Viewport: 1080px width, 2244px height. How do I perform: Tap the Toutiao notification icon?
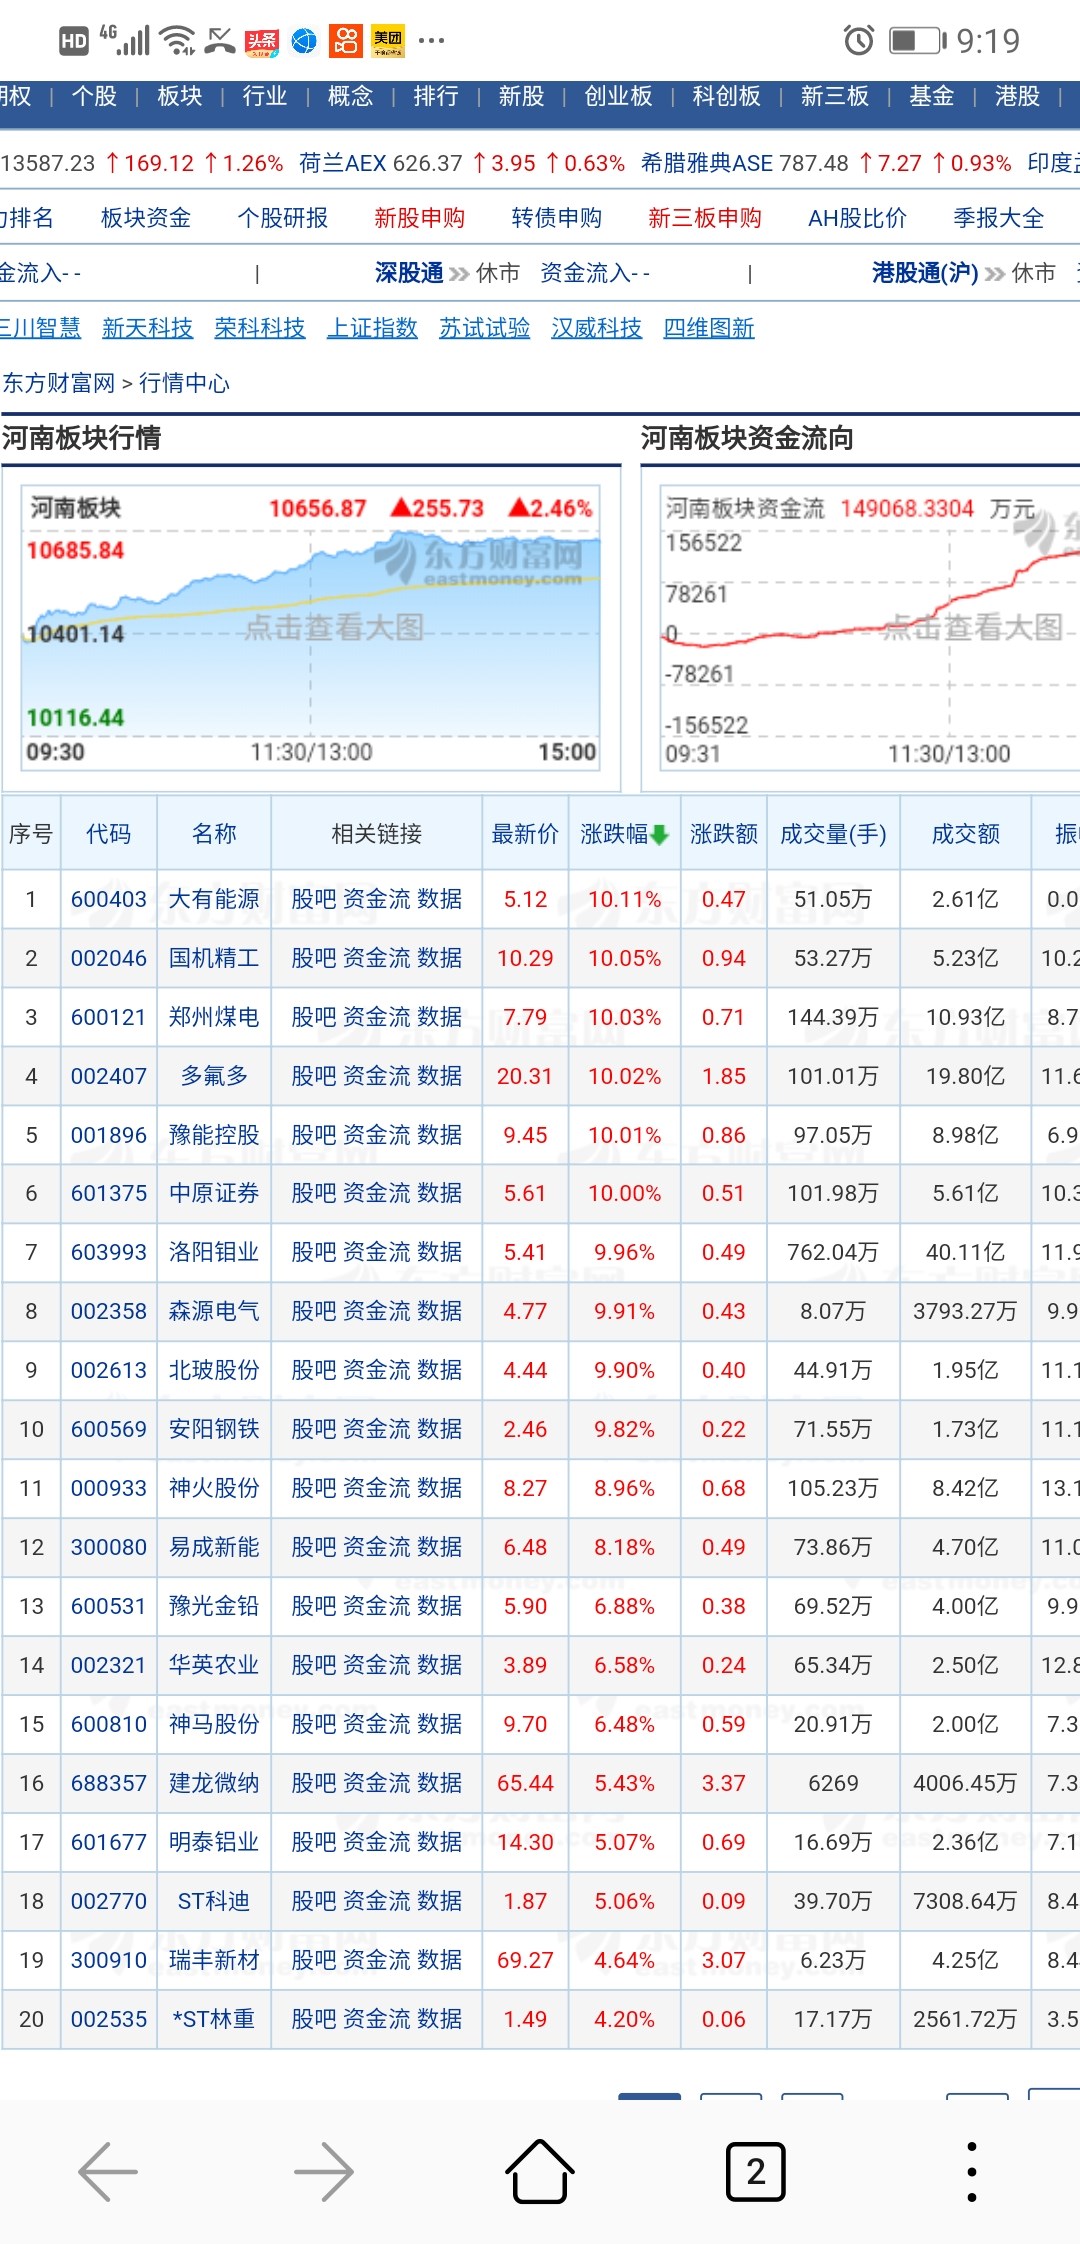click(x=262, y=40)
